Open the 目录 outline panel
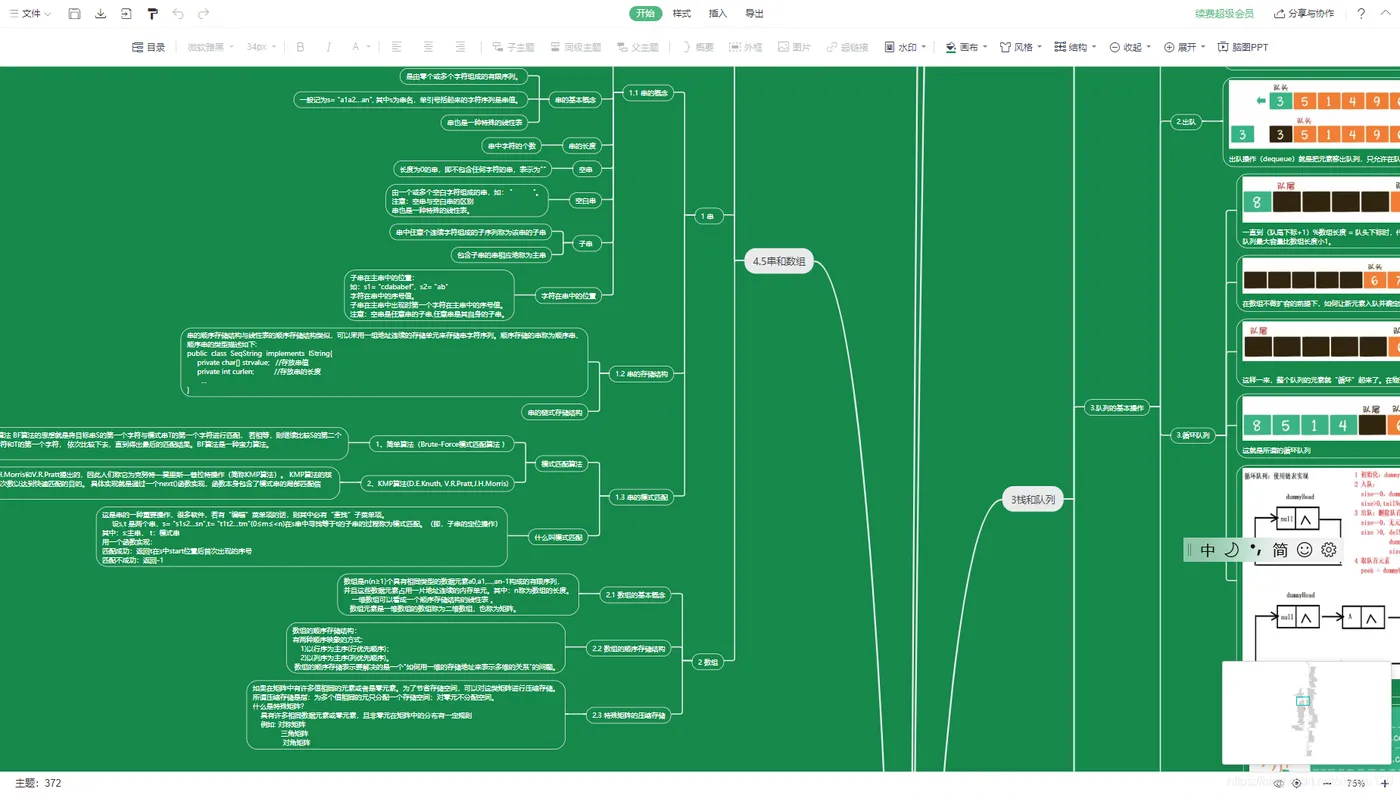Screen dimensions: 1400x795 149,47
